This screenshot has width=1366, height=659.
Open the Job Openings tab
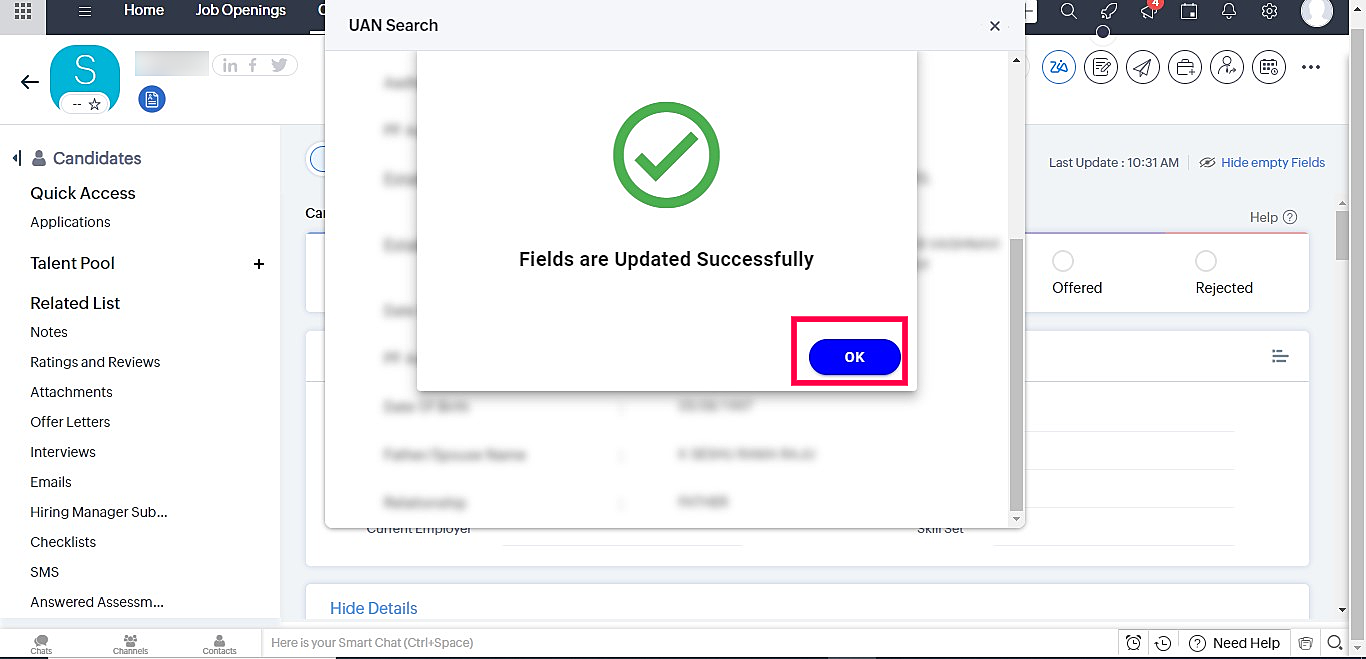point(241,10)
